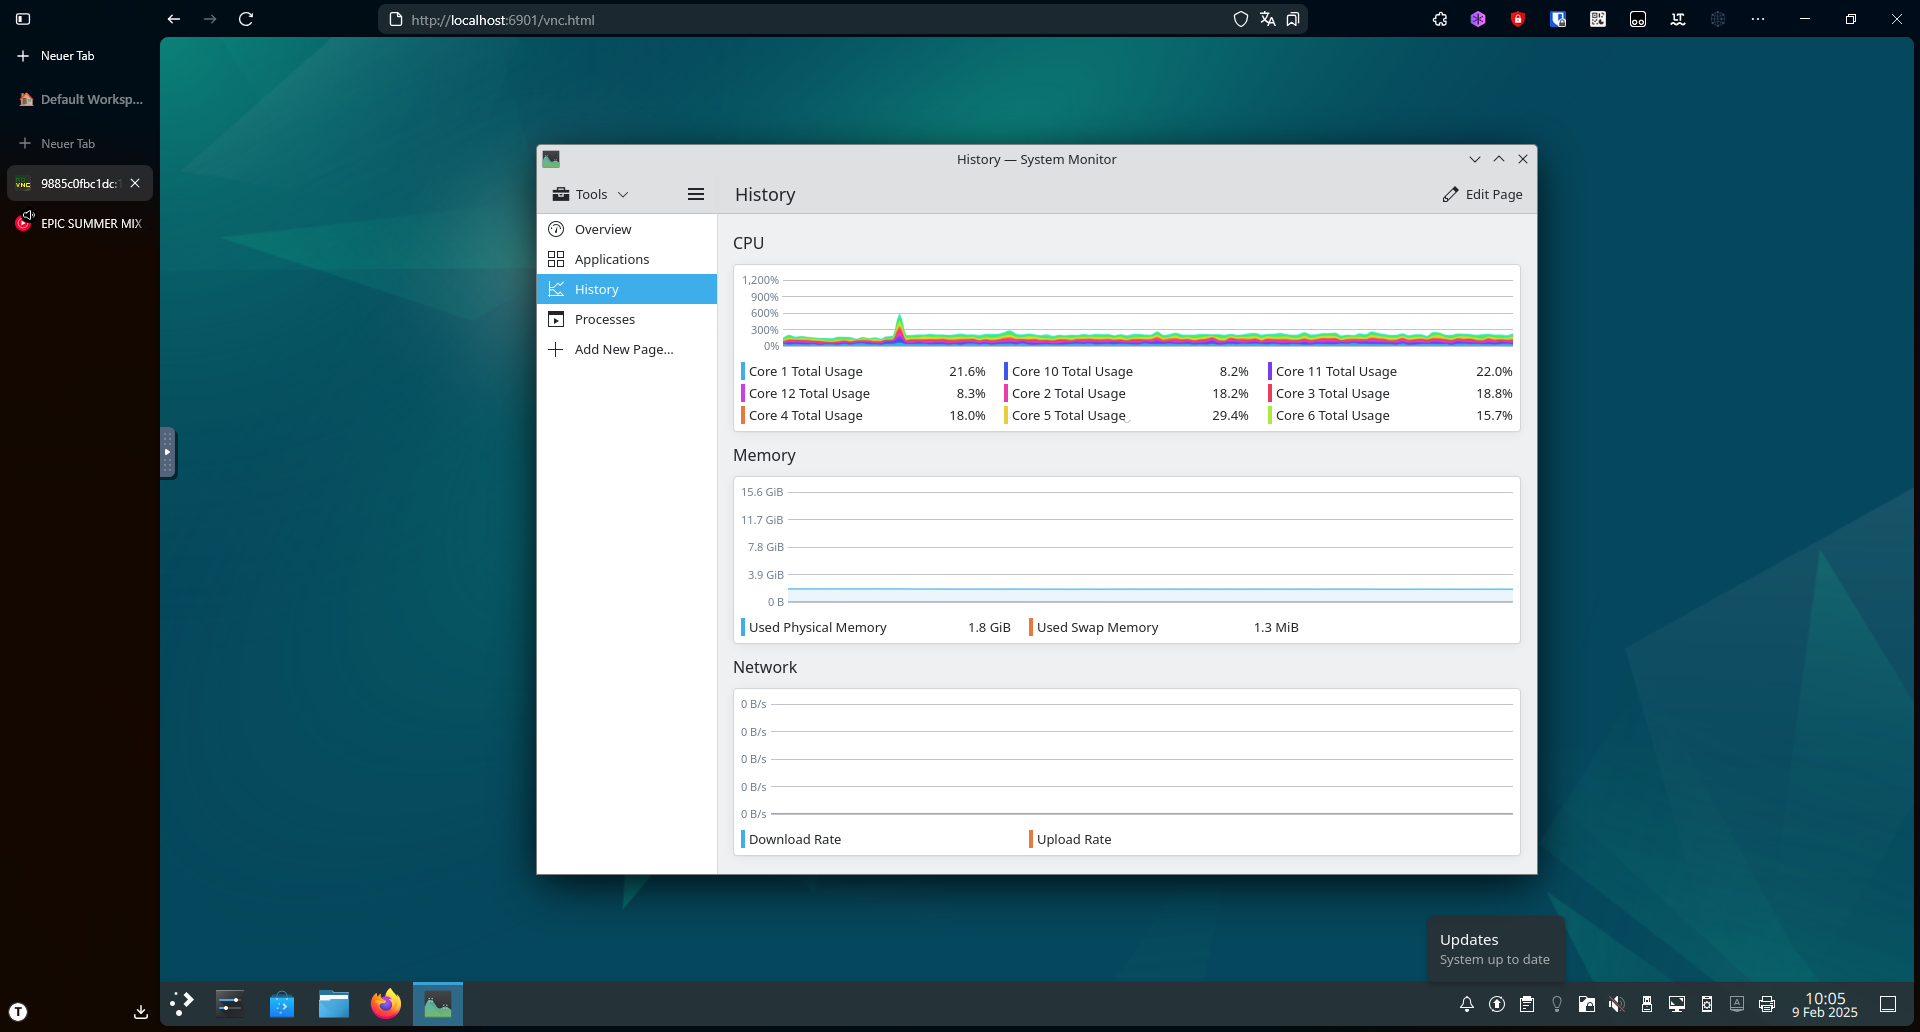
Task: Click the translate icon in address bar
Action: click(1268, 19)
